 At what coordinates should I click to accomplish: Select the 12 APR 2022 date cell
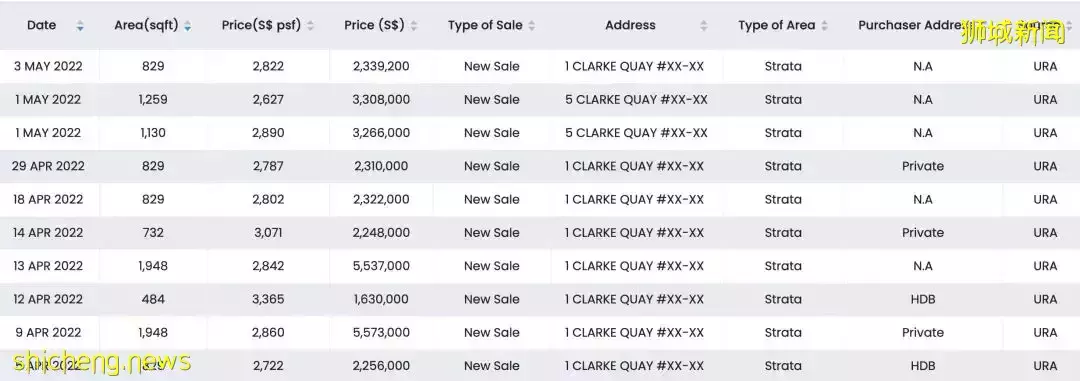click(x=48, y=299)
